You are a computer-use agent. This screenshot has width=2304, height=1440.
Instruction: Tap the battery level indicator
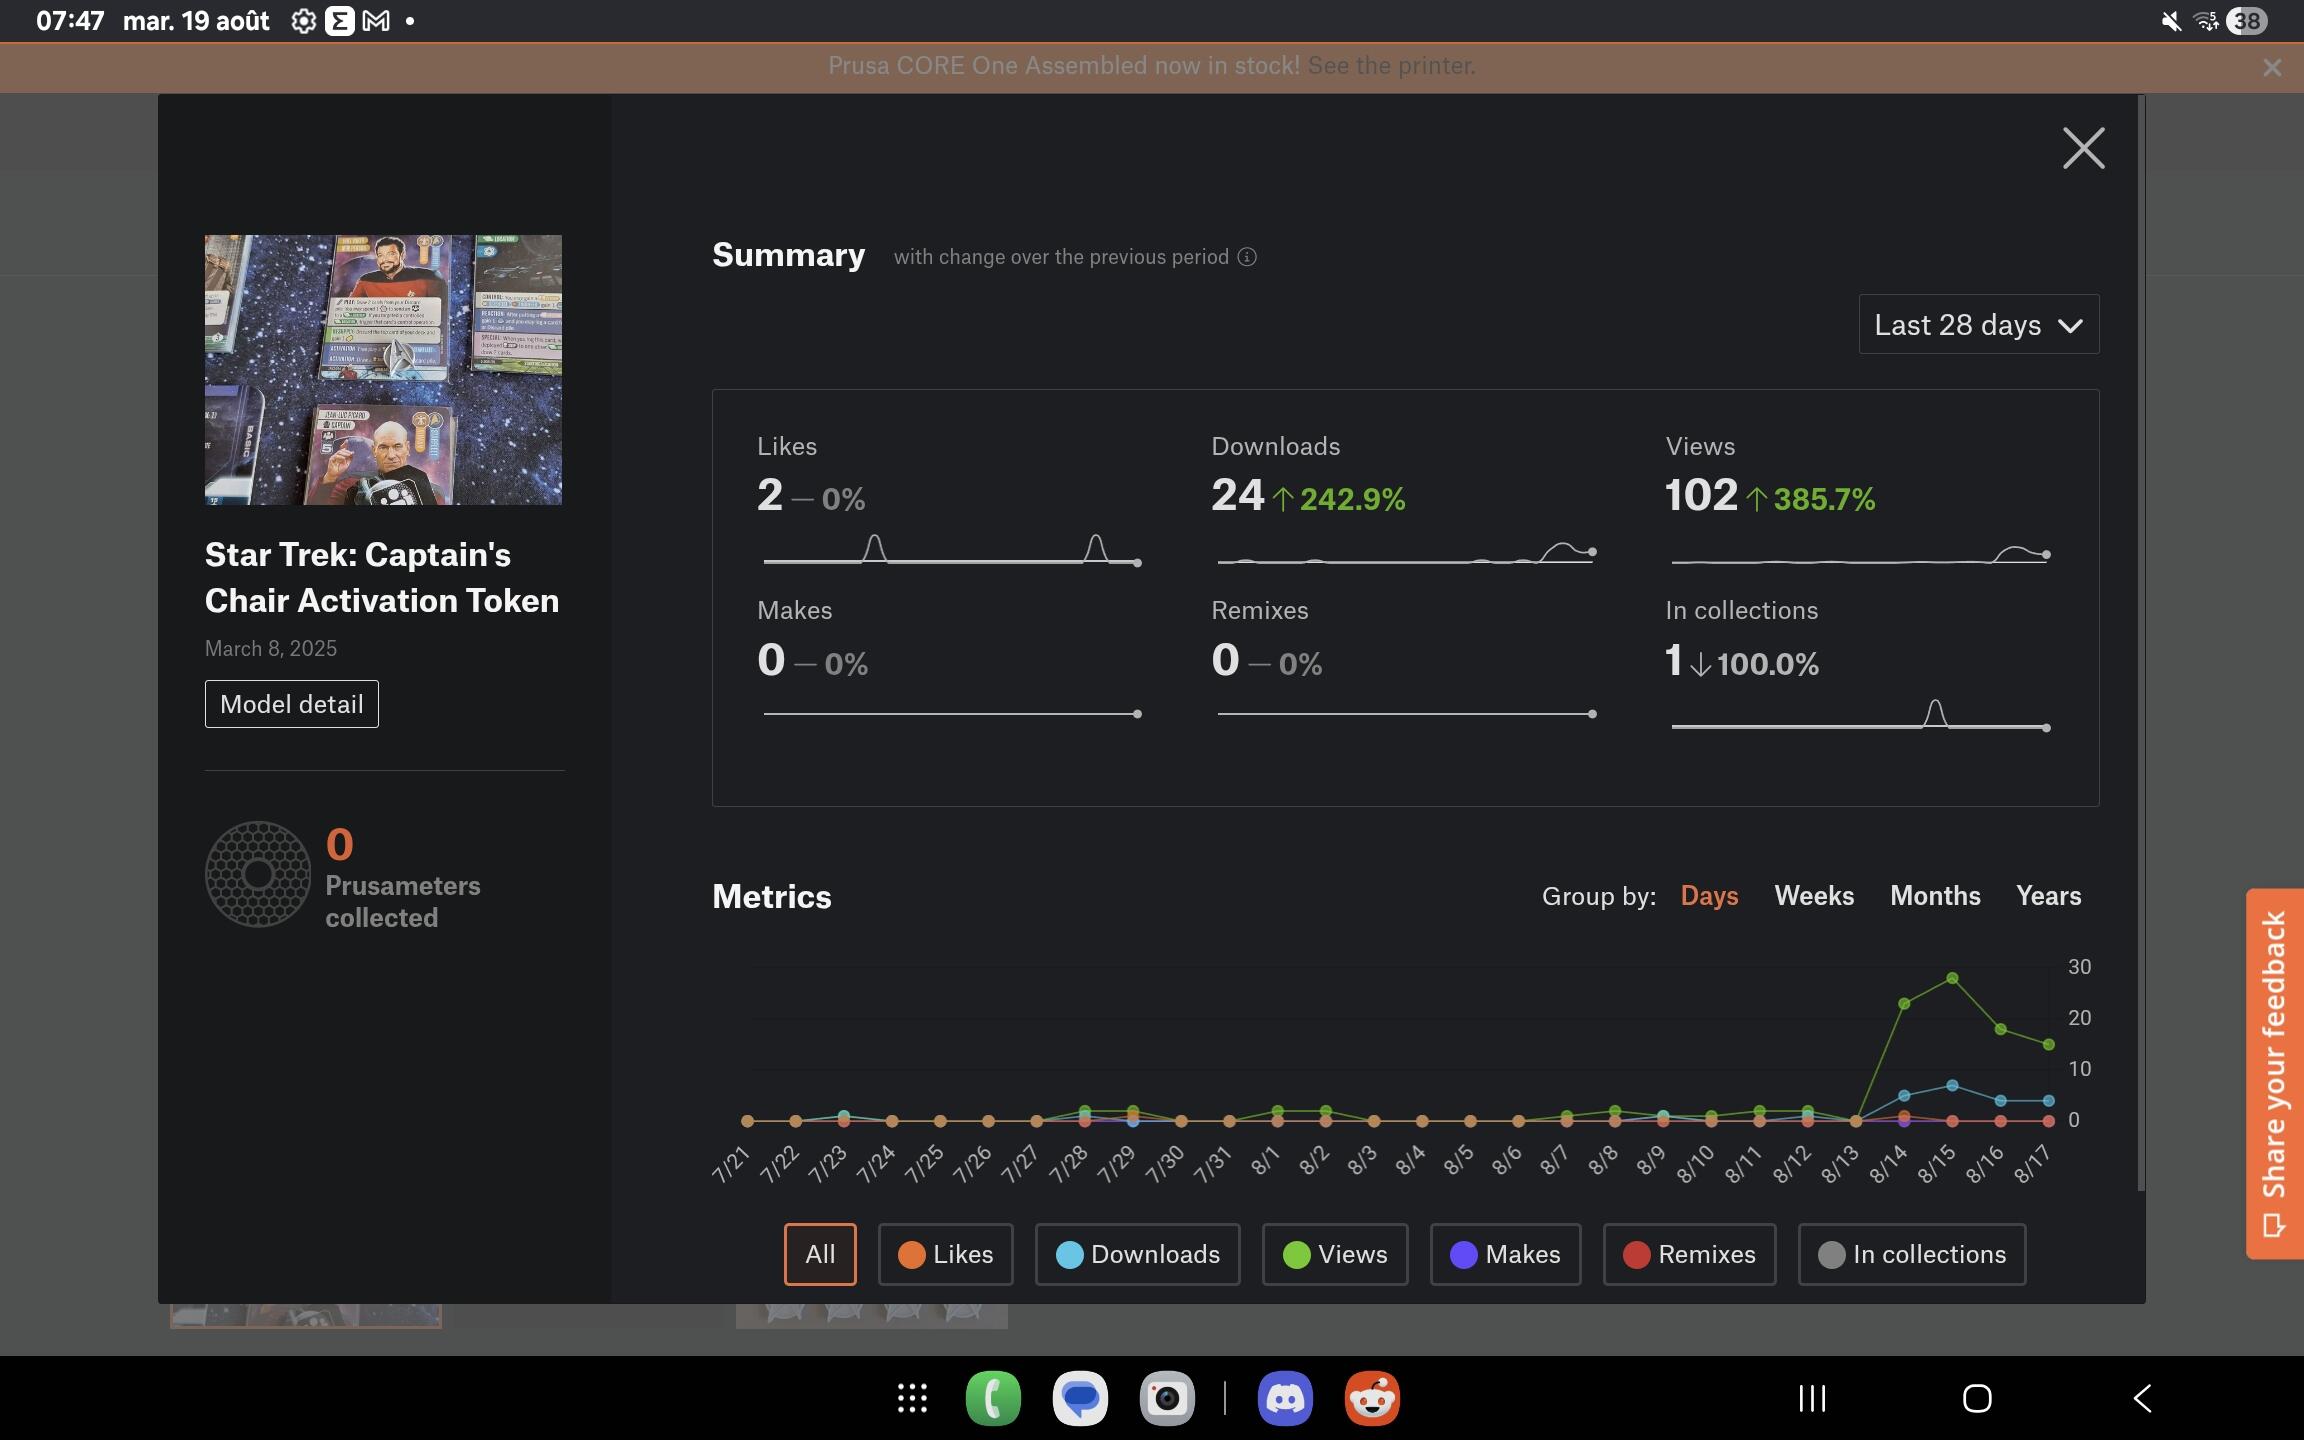(x=2247, y=21)
